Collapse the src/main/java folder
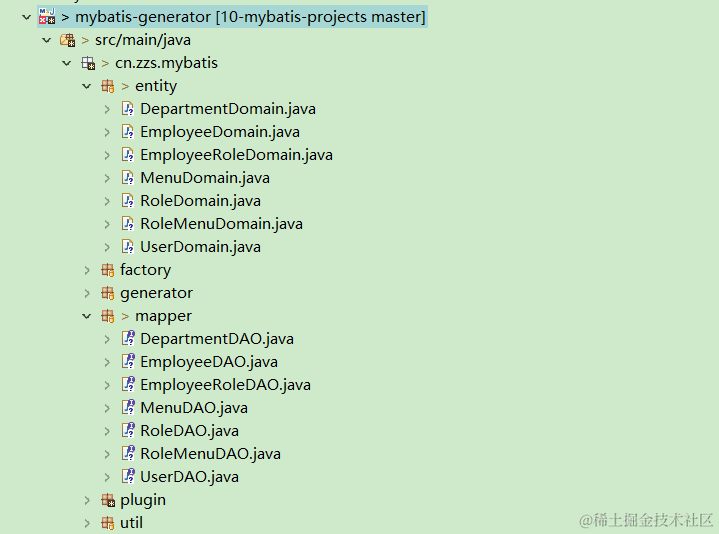719x534 pixels. pos(47,40)
